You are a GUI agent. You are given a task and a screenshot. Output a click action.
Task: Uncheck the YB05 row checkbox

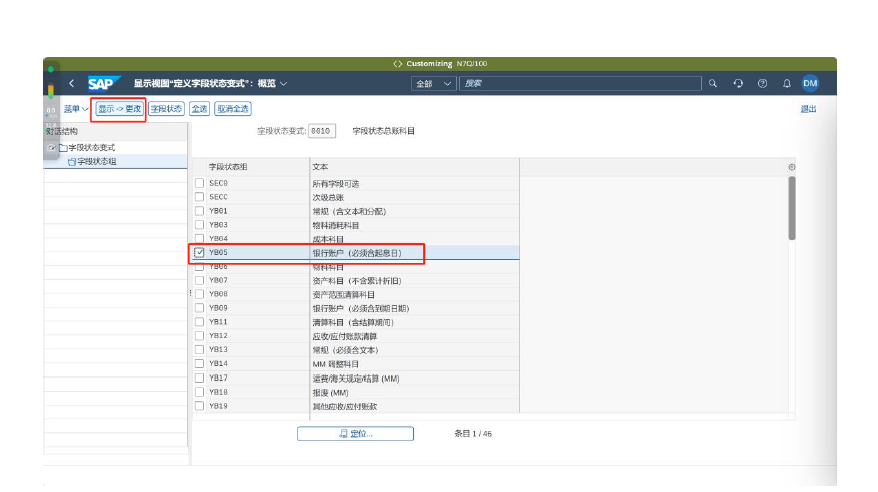coord(199,253)
